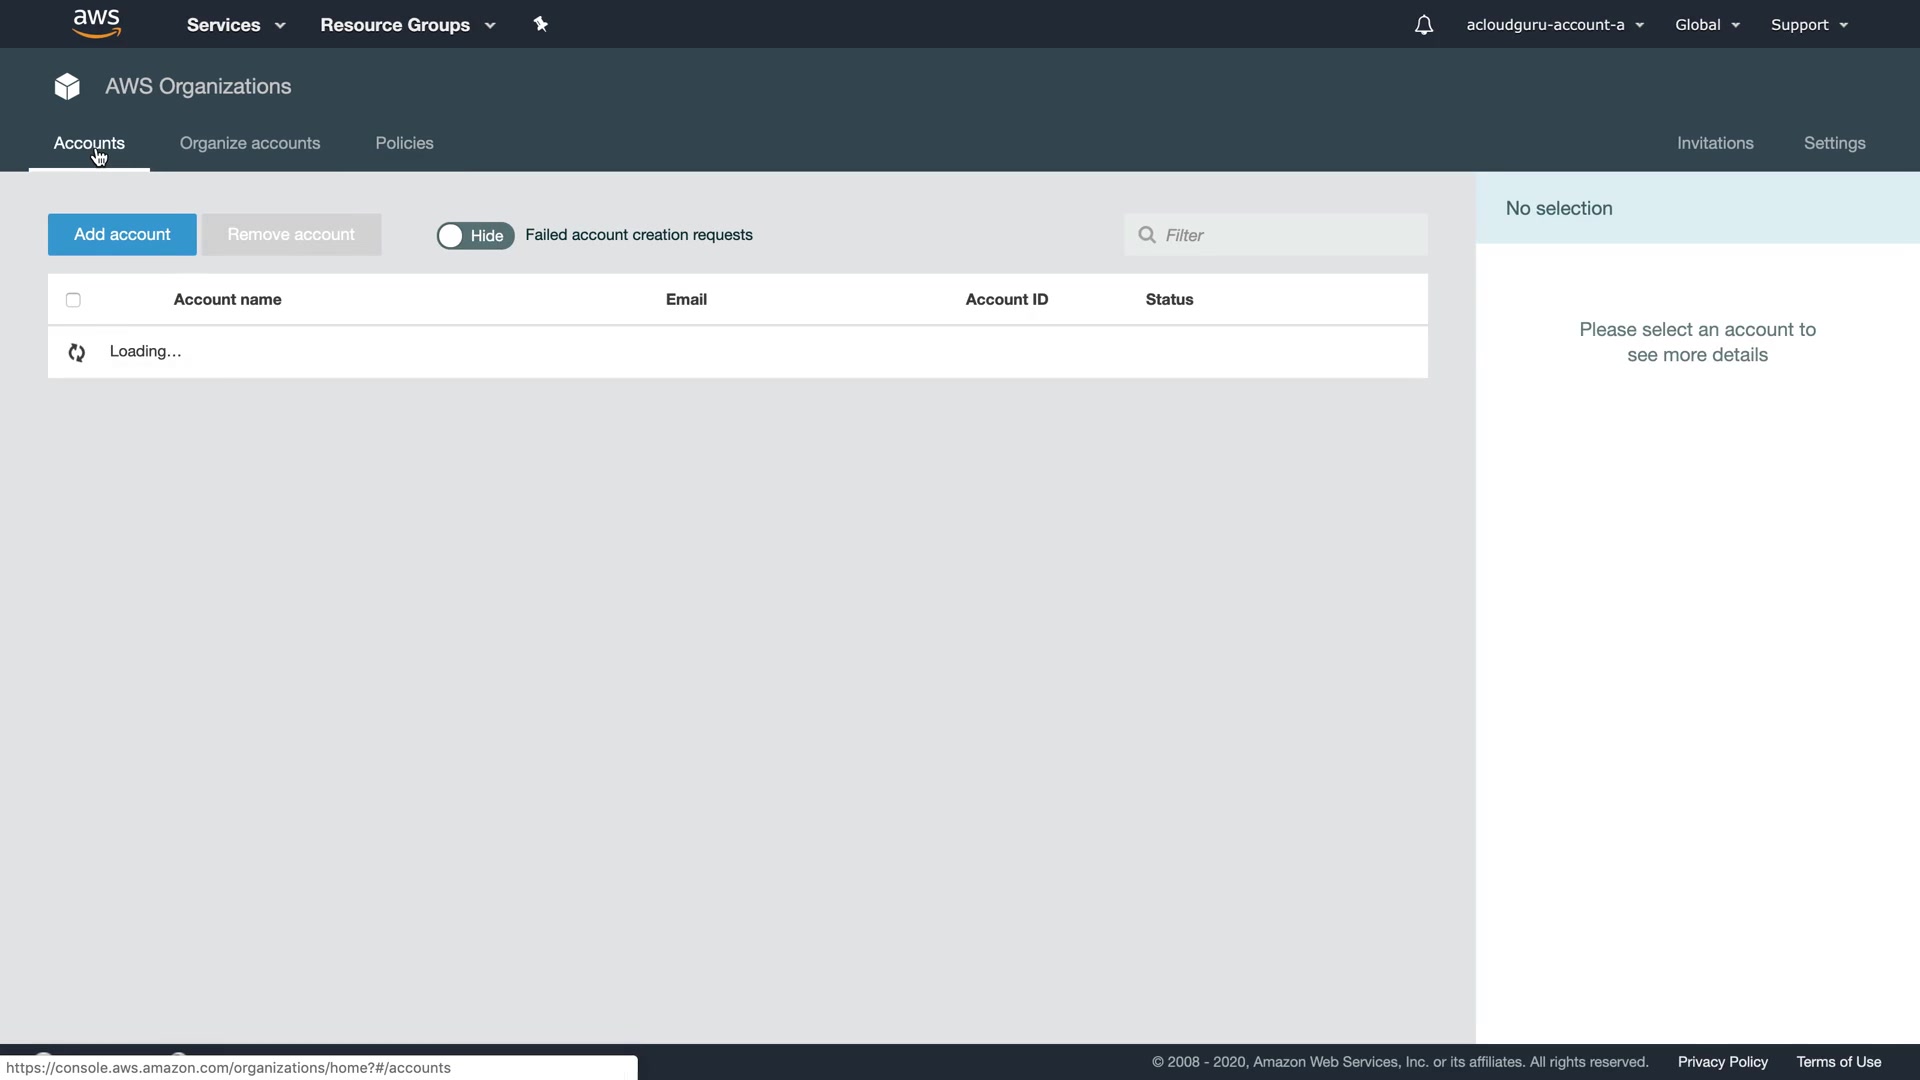1920x1080 pixels.
Task: Expand the acloudguru-account-a account menu
Action: (1555, 25)
